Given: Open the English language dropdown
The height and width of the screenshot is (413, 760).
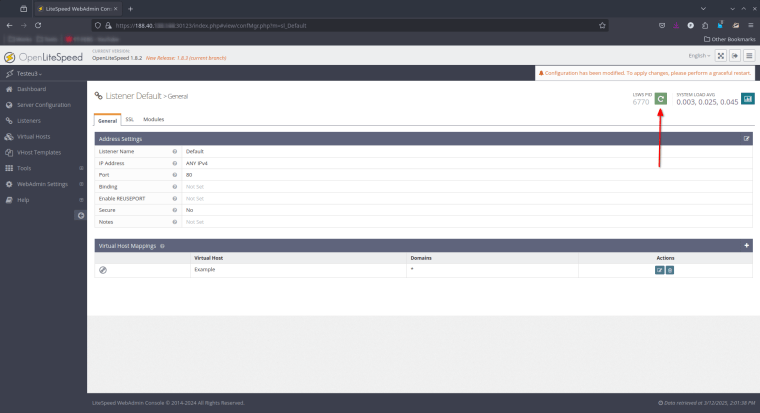Looking at the screenshot, I should coord(699,56).
